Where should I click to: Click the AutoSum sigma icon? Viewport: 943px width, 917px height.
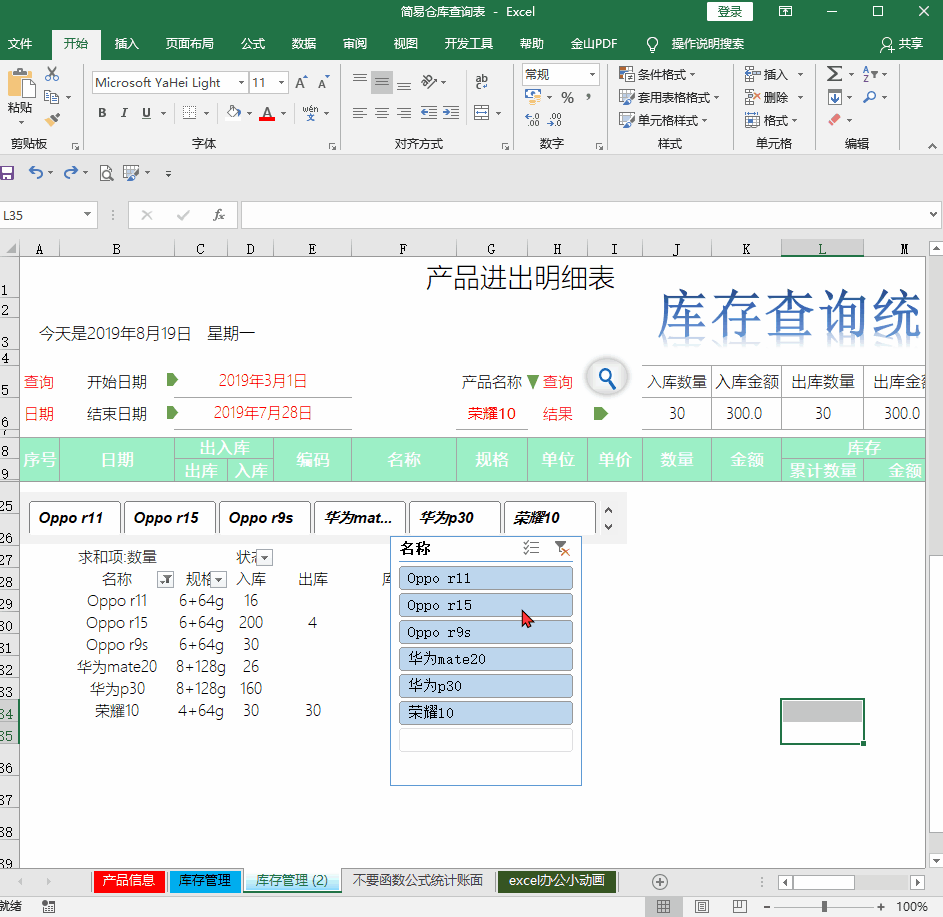tap(834, 74)
